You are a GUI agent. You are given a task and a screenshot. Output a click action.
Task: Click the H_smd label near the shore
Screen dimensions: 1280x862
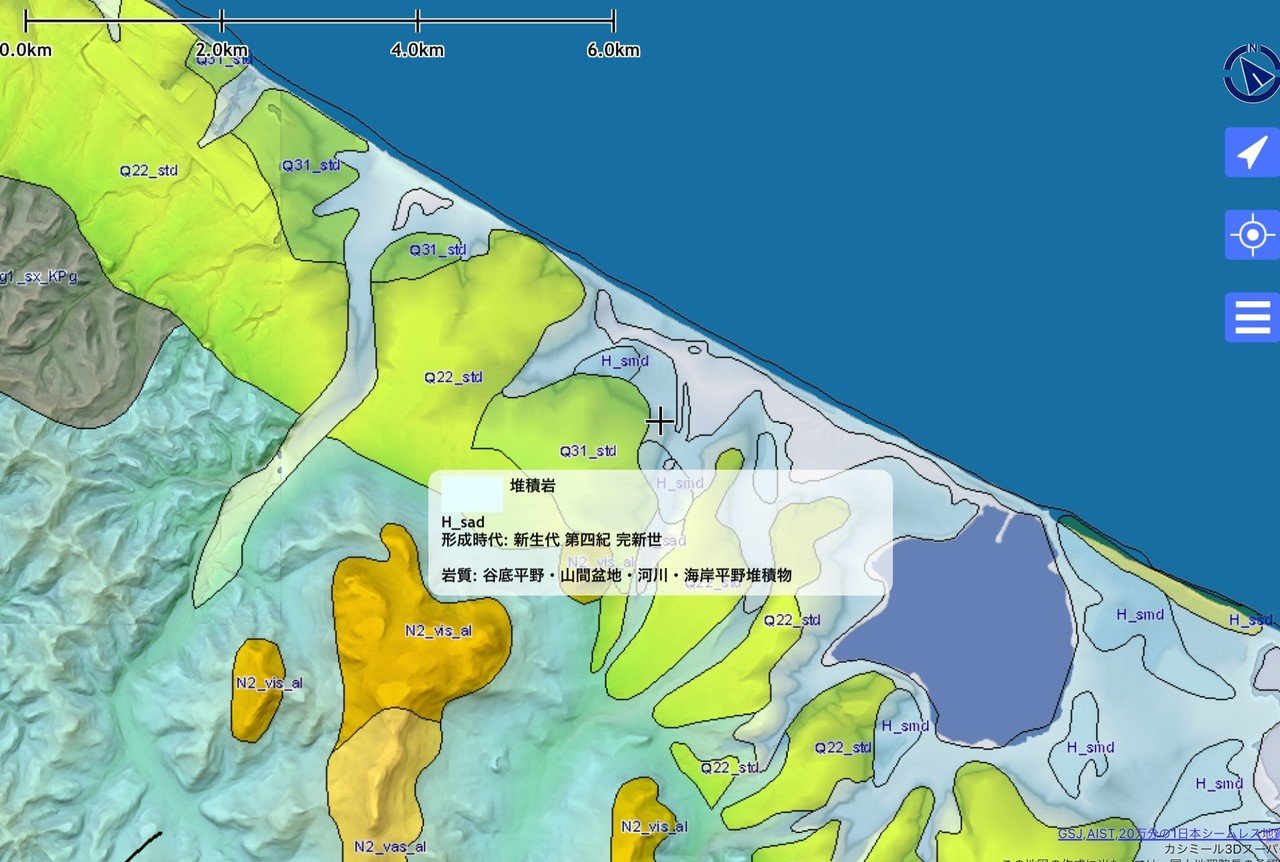tap(625, 361)
